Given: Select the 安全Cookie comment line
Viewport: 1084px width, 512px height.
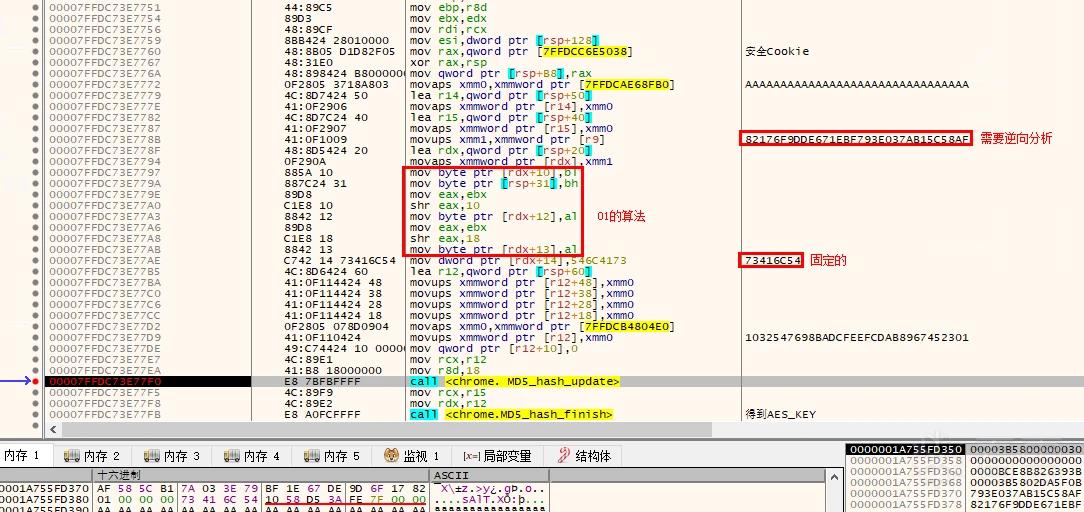Looking at the screenshot, I should (777, 52).
